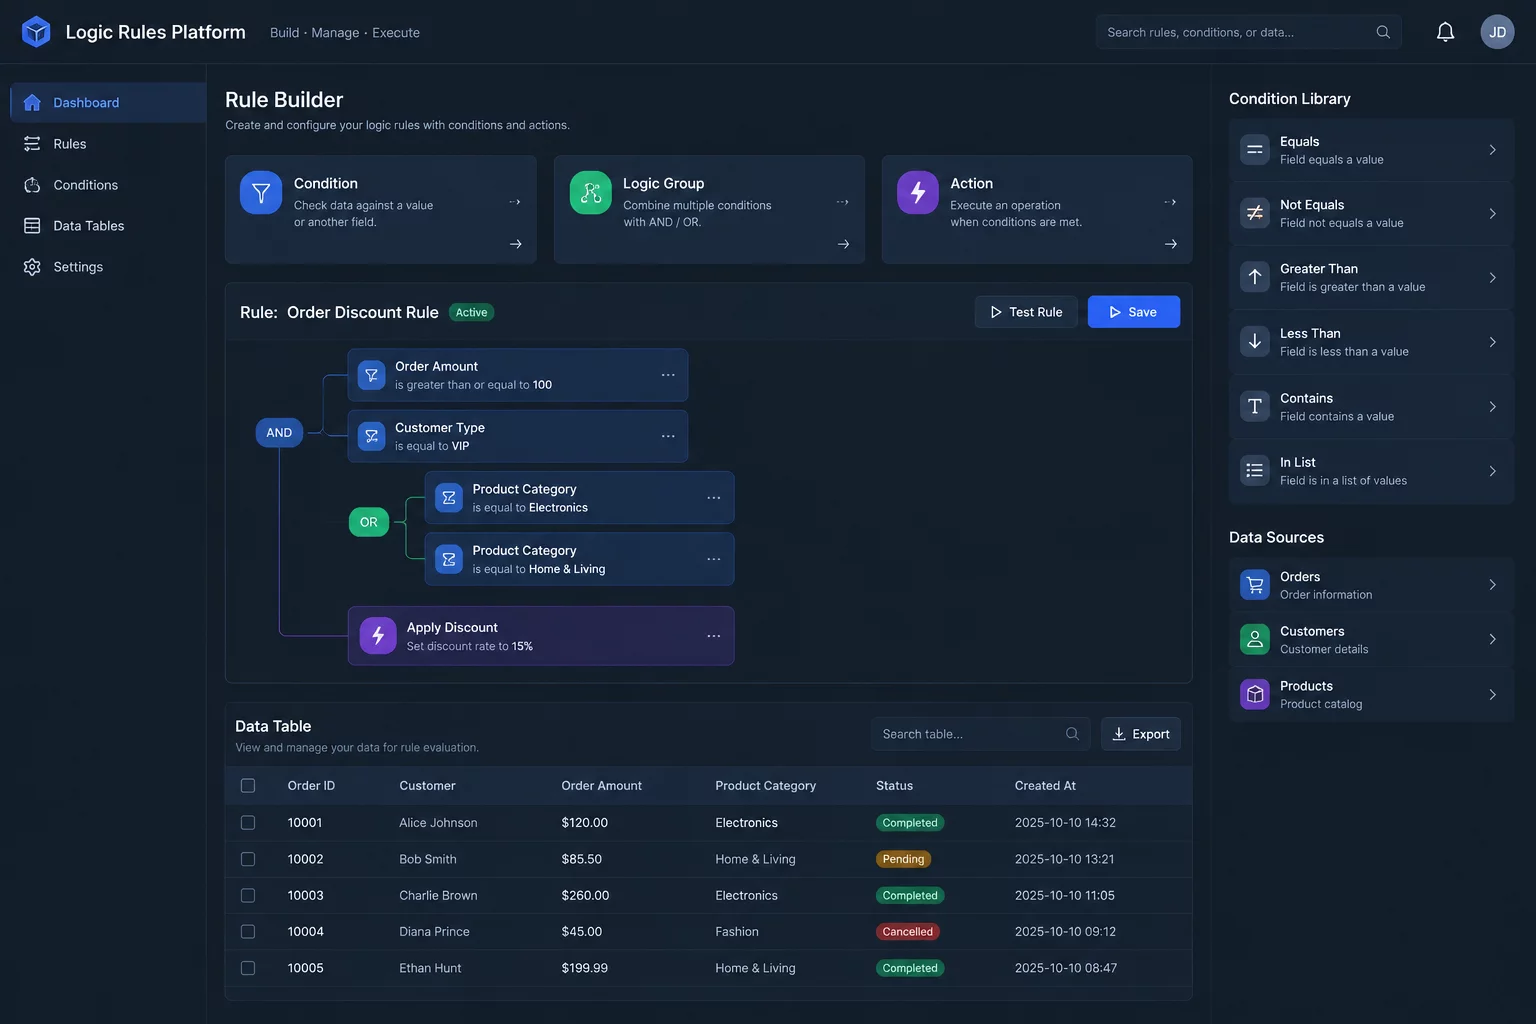
Task: Click the Logic Rules Platform cube logo
Action: 36,32
